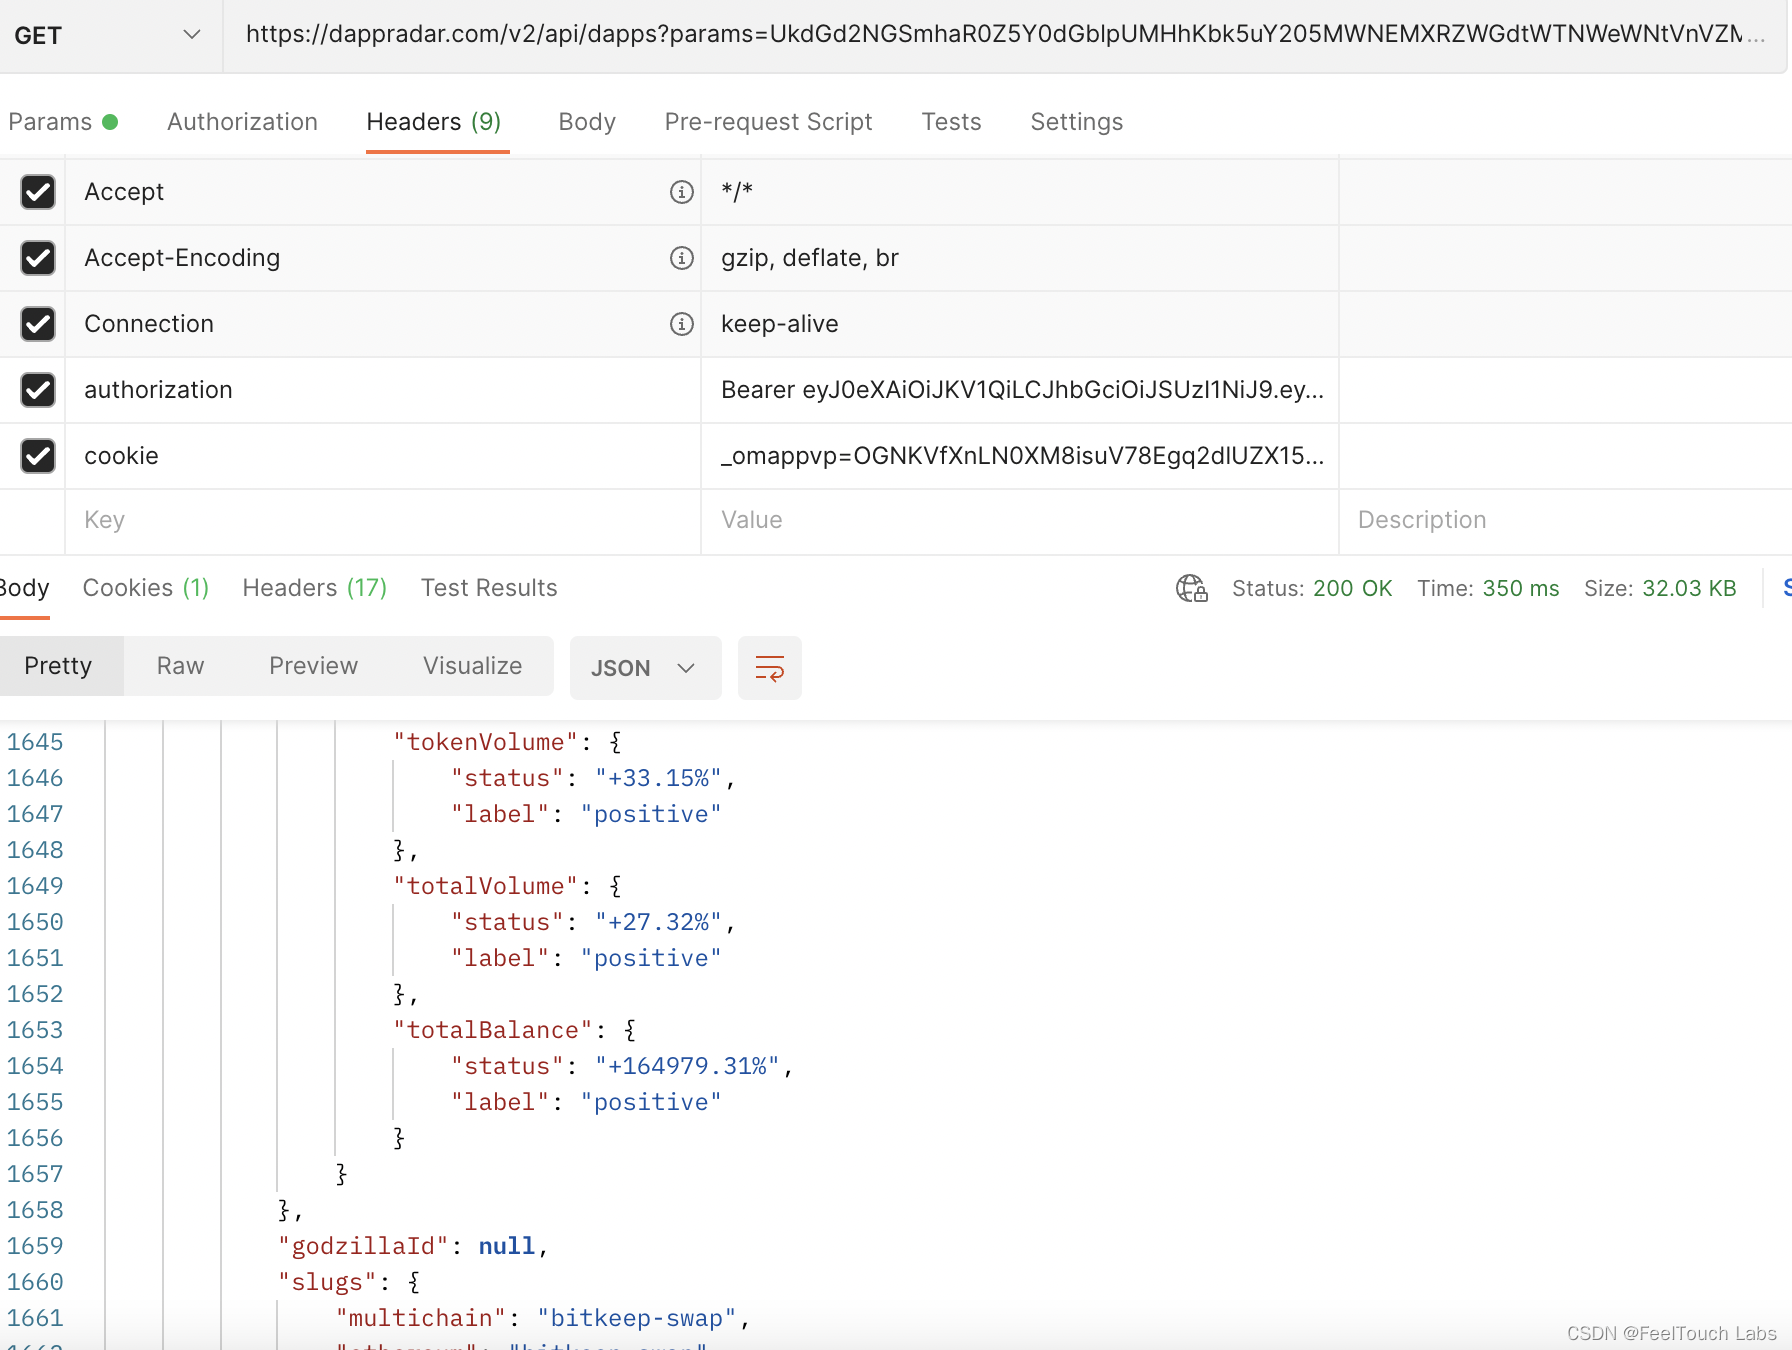Disable the cookie header checkbox
This screenshot has width=1792, height=1350.
coord(37,456)
